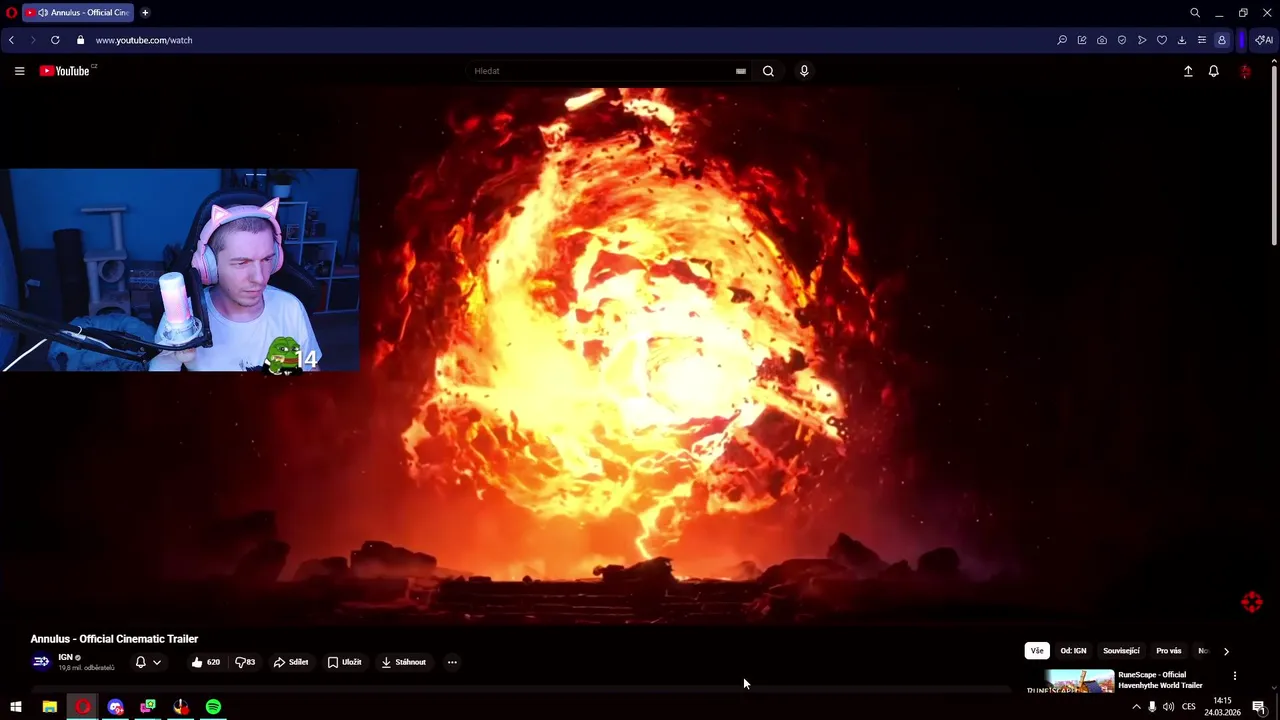Open a new browser tab with plus
Image resolution: width=1280 pixels, height=720 pixels.
click(x=145, y=13)
